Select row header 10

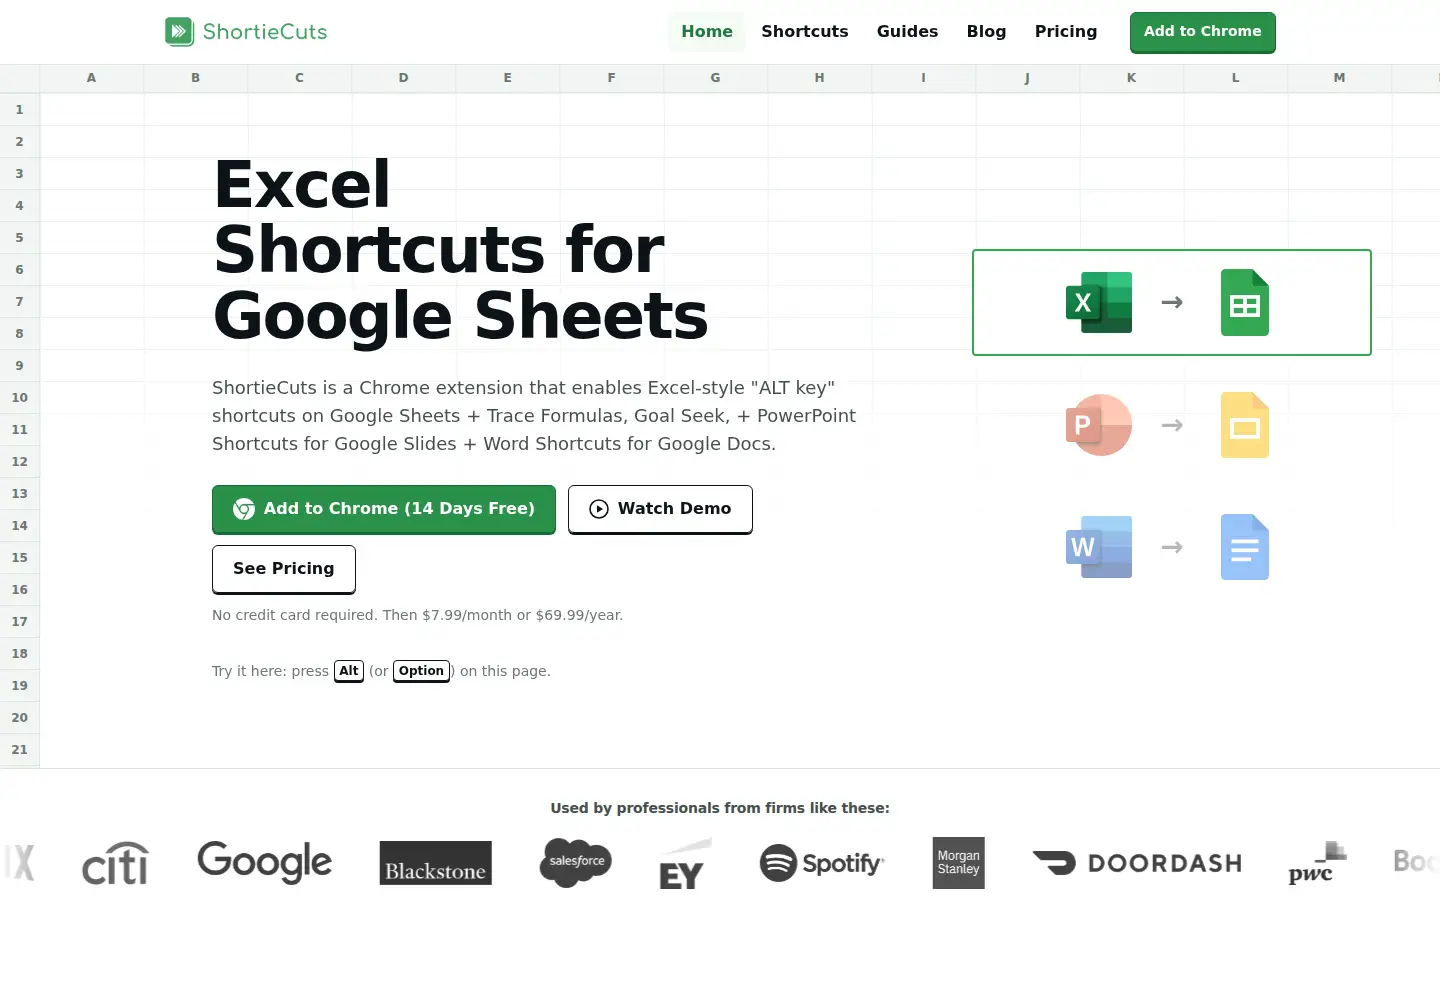[x=19, y=398]
